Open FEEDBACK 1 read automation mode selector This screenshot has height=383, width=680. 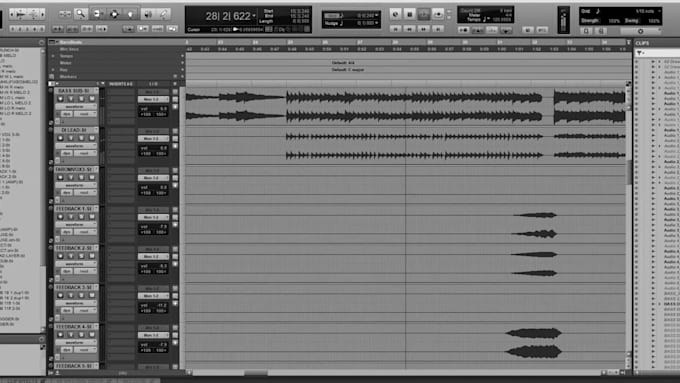point(86,232)
